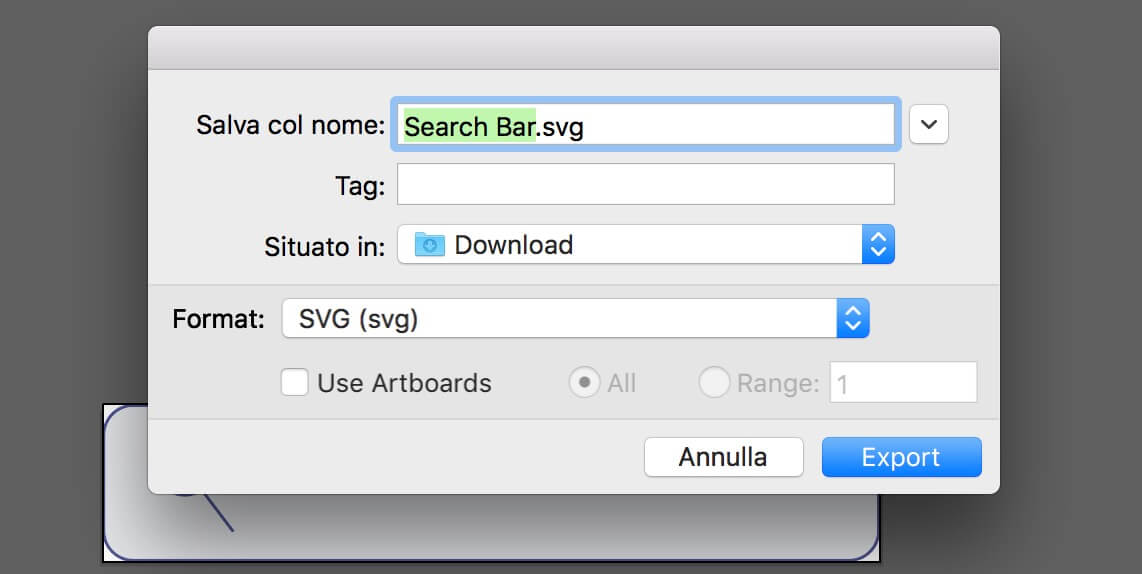
Task: Click the Use Artboards label text
Action: [x=404, y=383]
